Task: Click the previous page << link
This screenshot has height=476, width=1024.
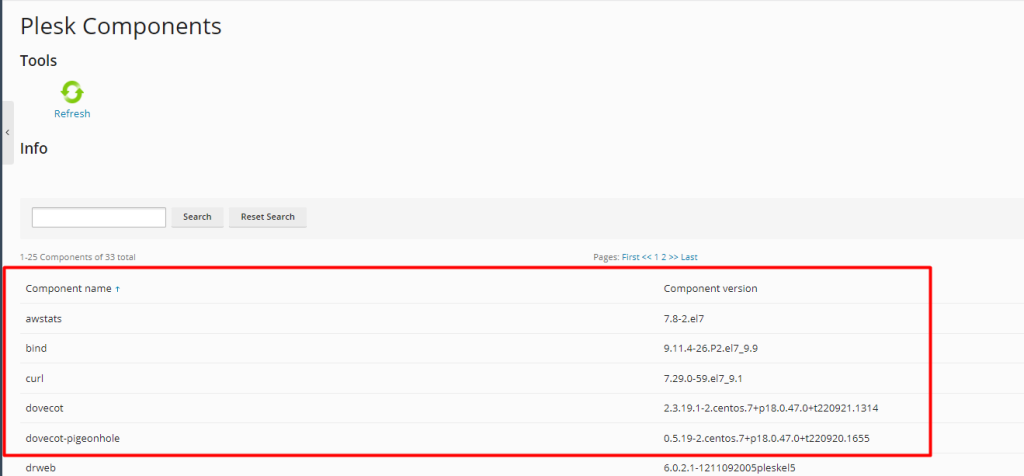Action: tap(647, 257)
